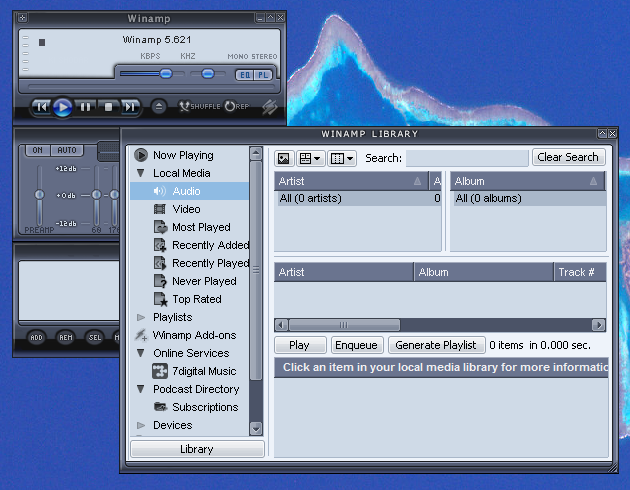This screenshot has width=630, height=490.
Task: Select the Video library item
Action: (x=186, y=209)
